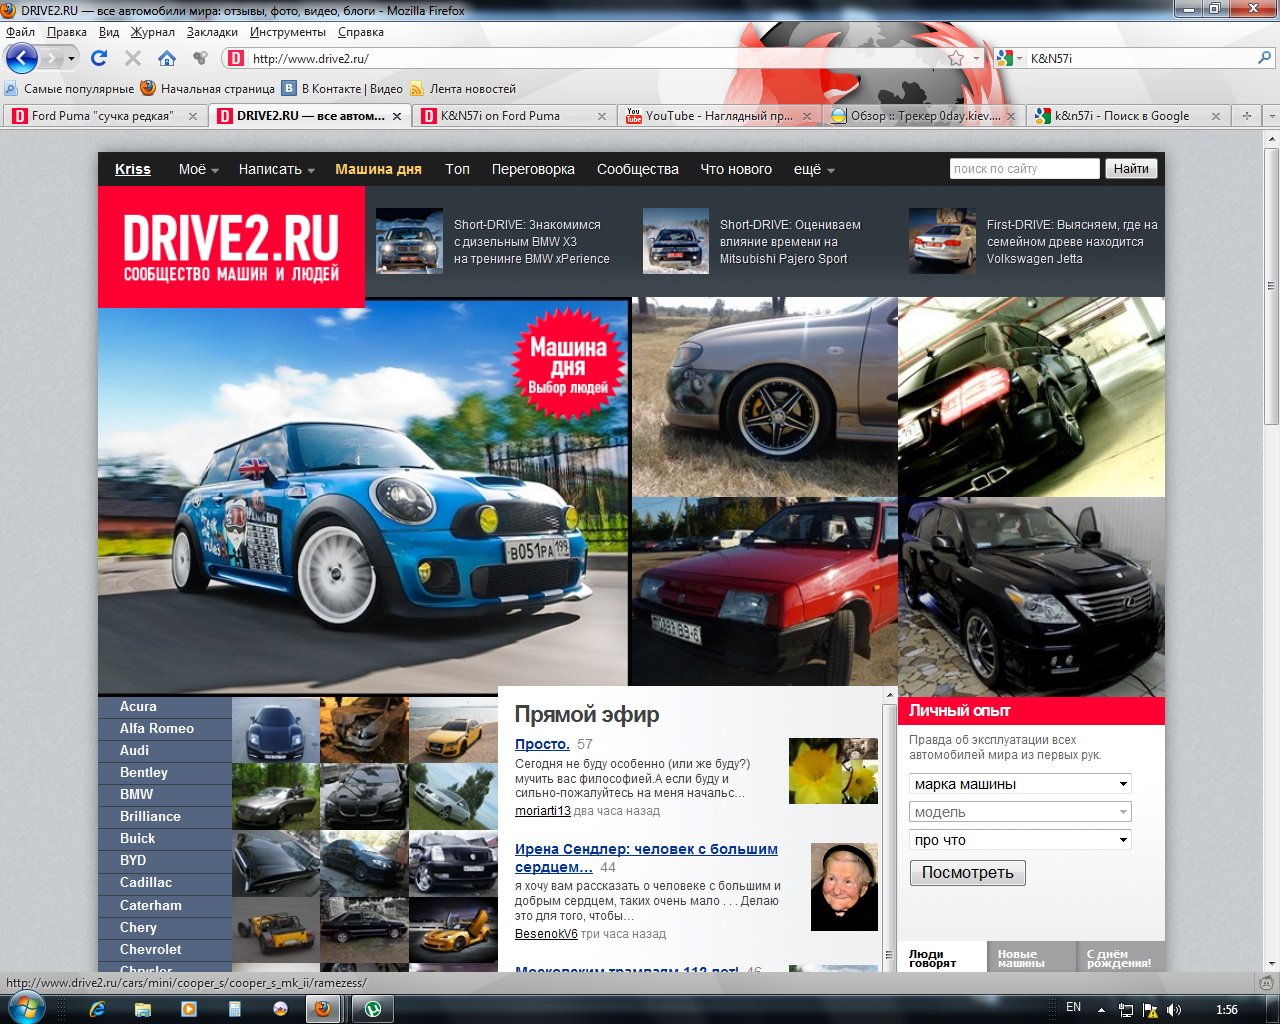Select the С днём рождения! tab
Image resolution: width=1280 pixels, height=1024 pixels.
click(1120, 958)
